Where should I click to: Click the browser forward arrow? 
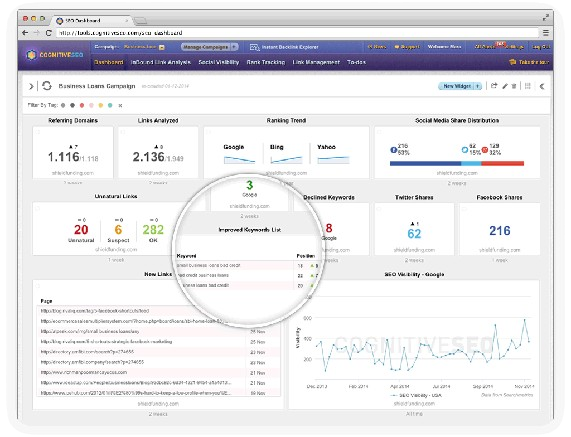pos(36,33)
